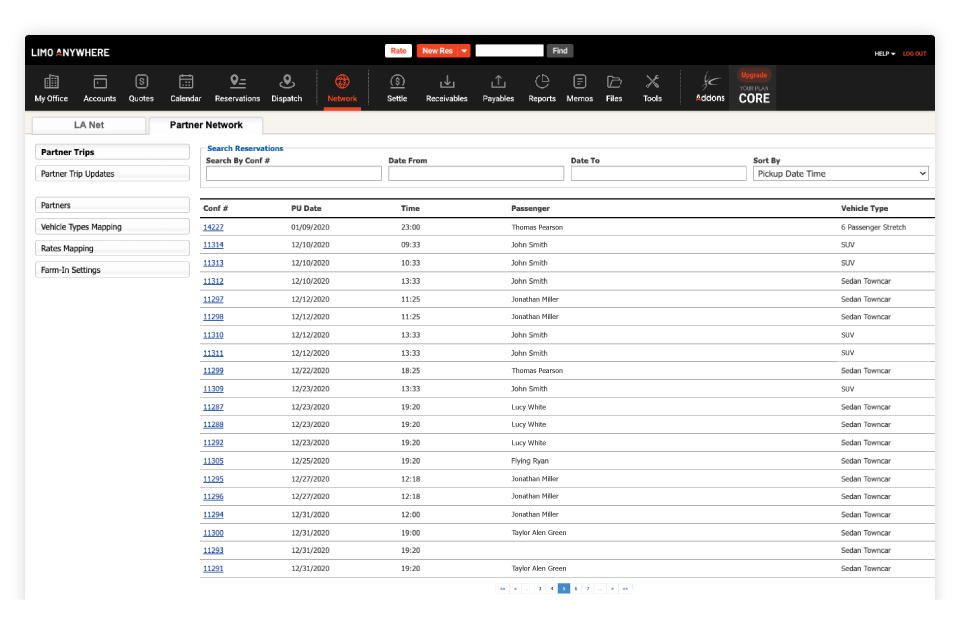This screenshot has height=640, width=960.
Task: Go to Dispatch via its icon
Action: point(287,82)
